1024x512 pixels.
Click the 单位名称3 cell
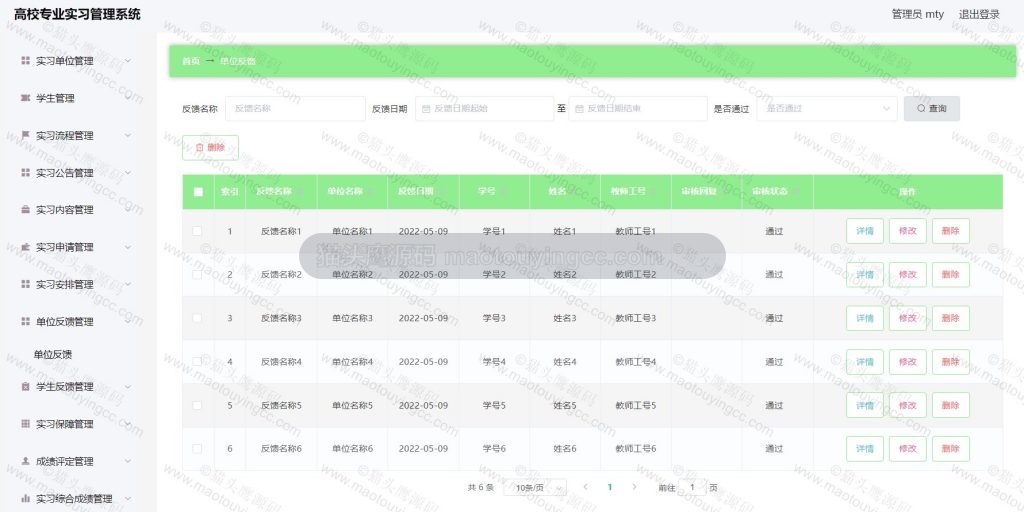coord(352,318)
